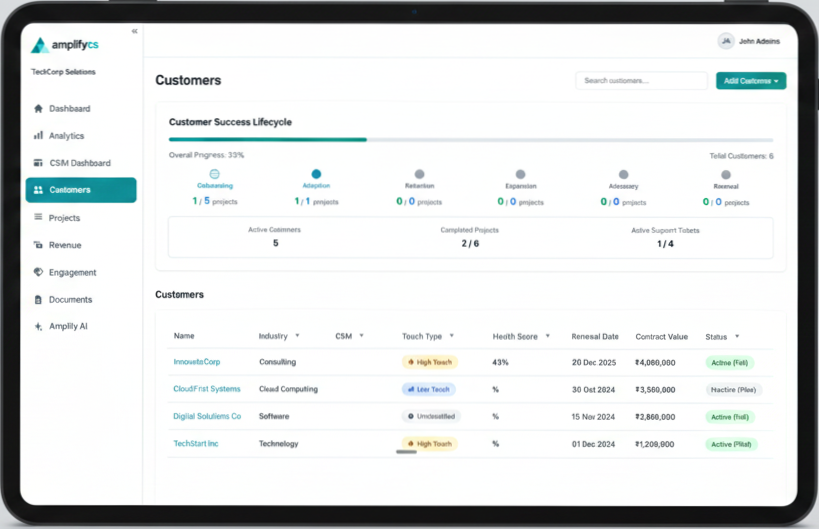The width and height of the screenshot is (819, 529).
Task: Click the 01 Dec 2024 renewal date
Action: pos(593,444)
